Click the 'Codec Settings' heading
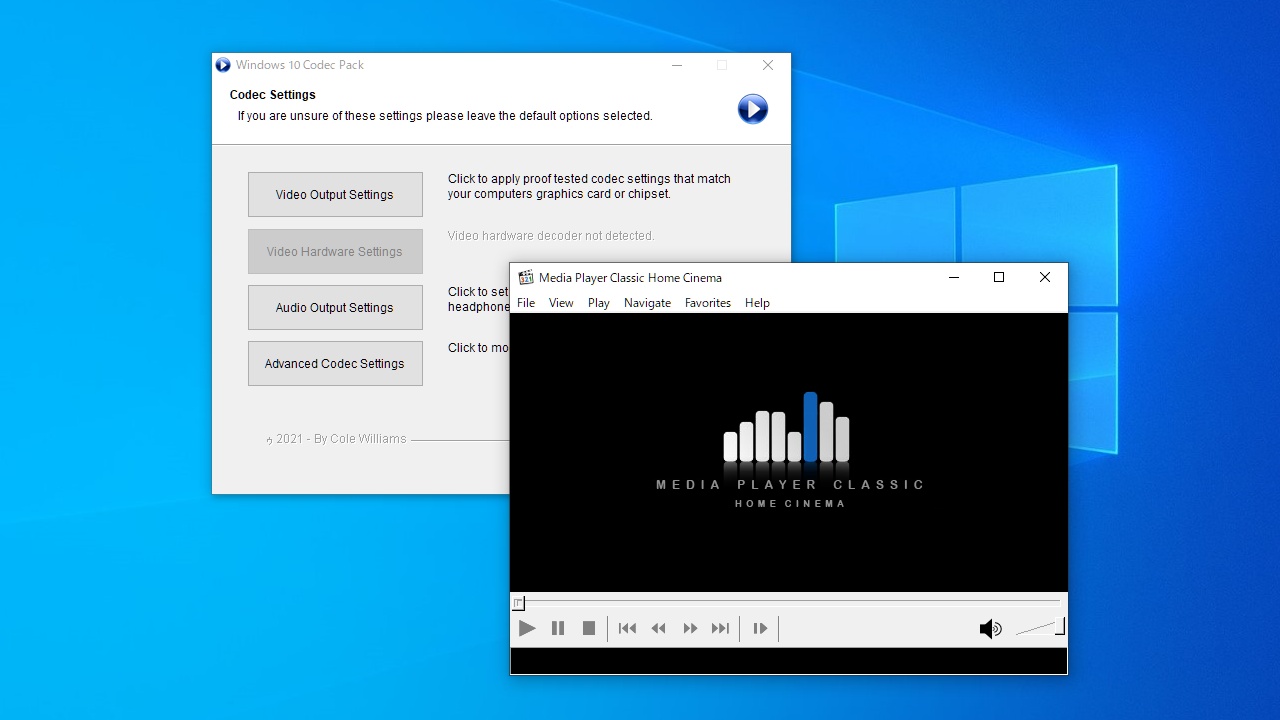Screen dimensions: 1280x720 (x=273, y=95)
